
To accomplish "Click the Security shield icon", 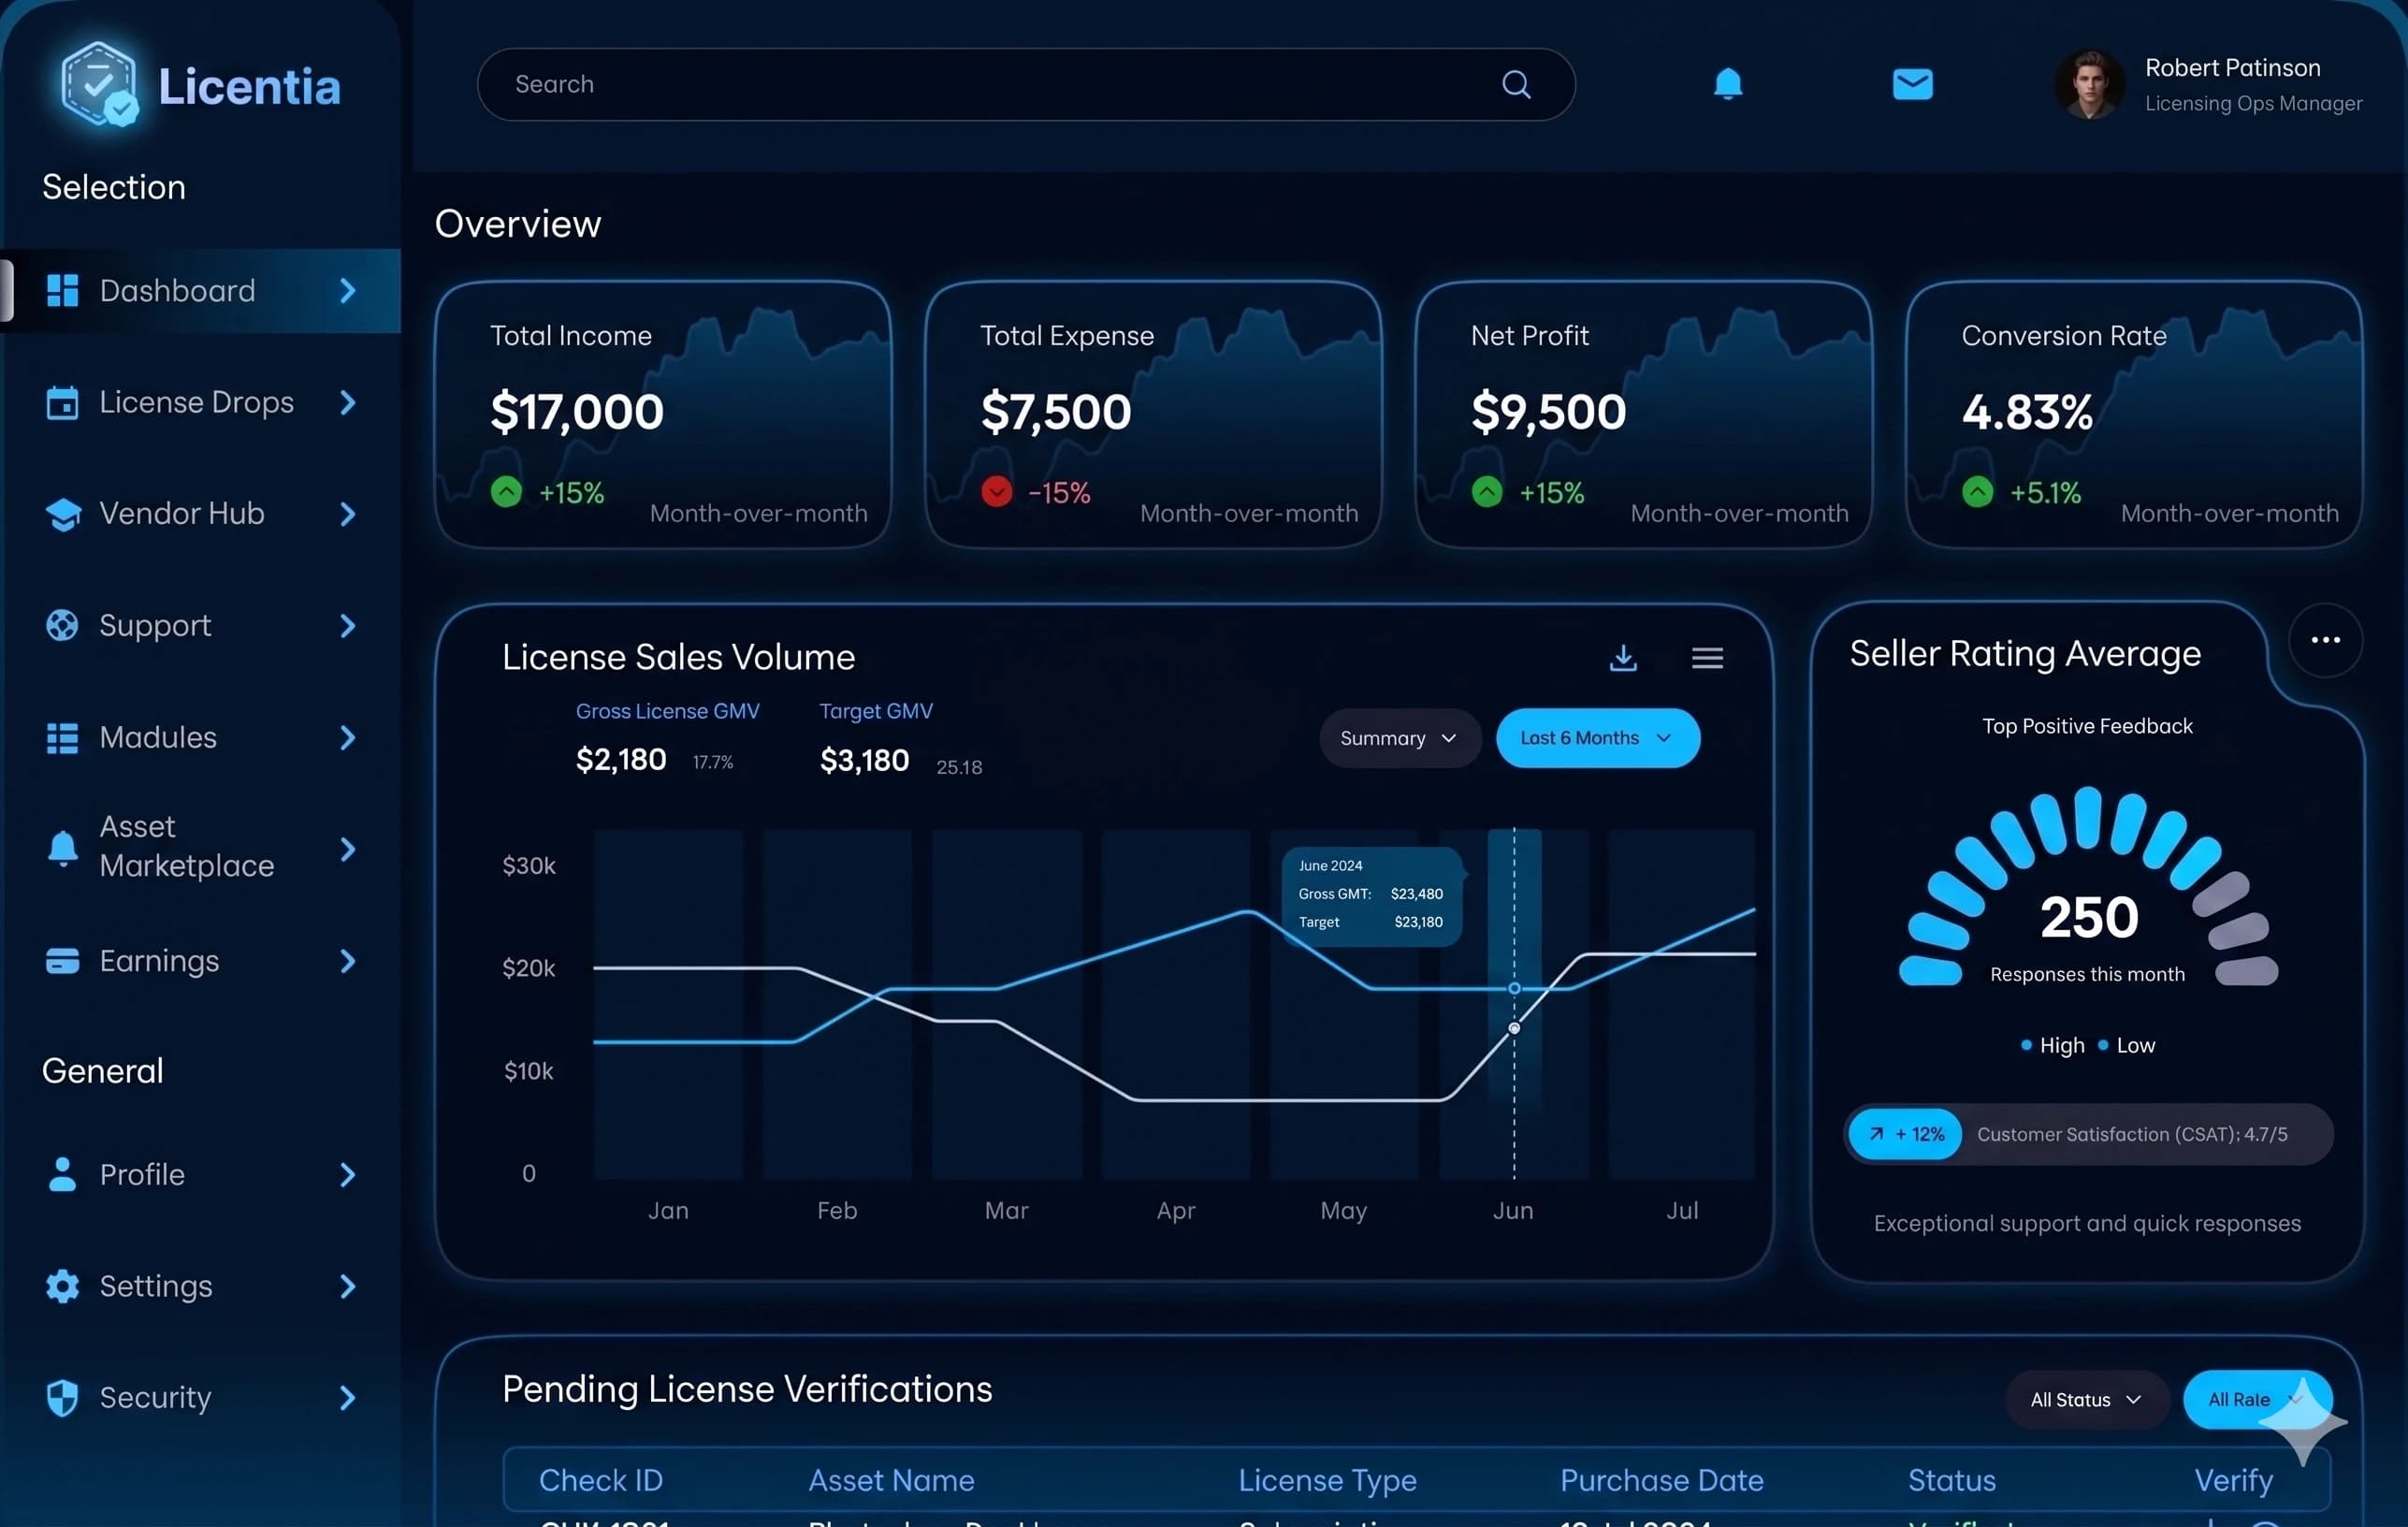I will pos(62,1398).
